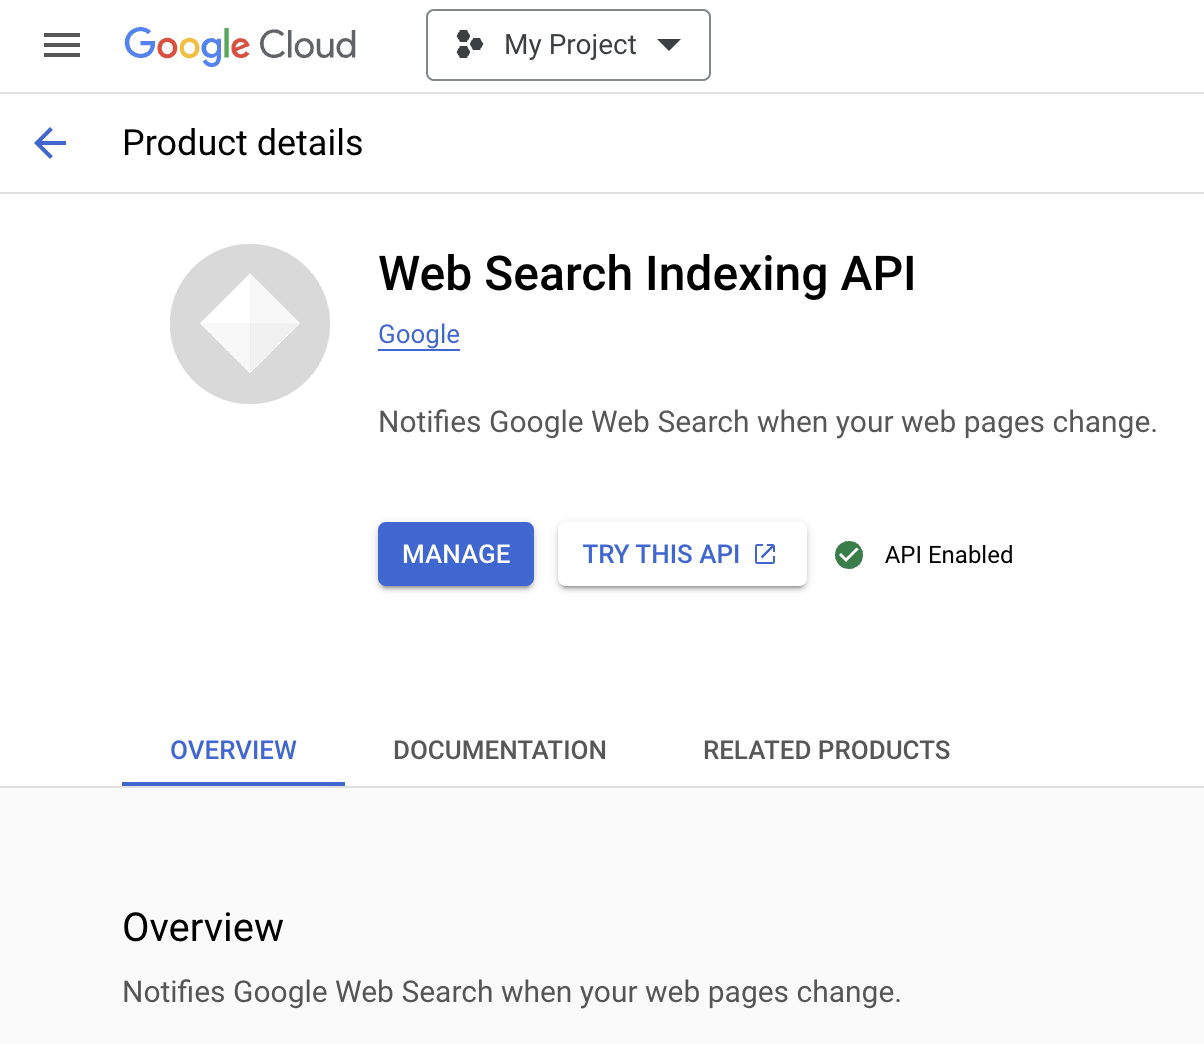Expand the project selector in the header
Screen dimensions: 1204x1044
568,44
